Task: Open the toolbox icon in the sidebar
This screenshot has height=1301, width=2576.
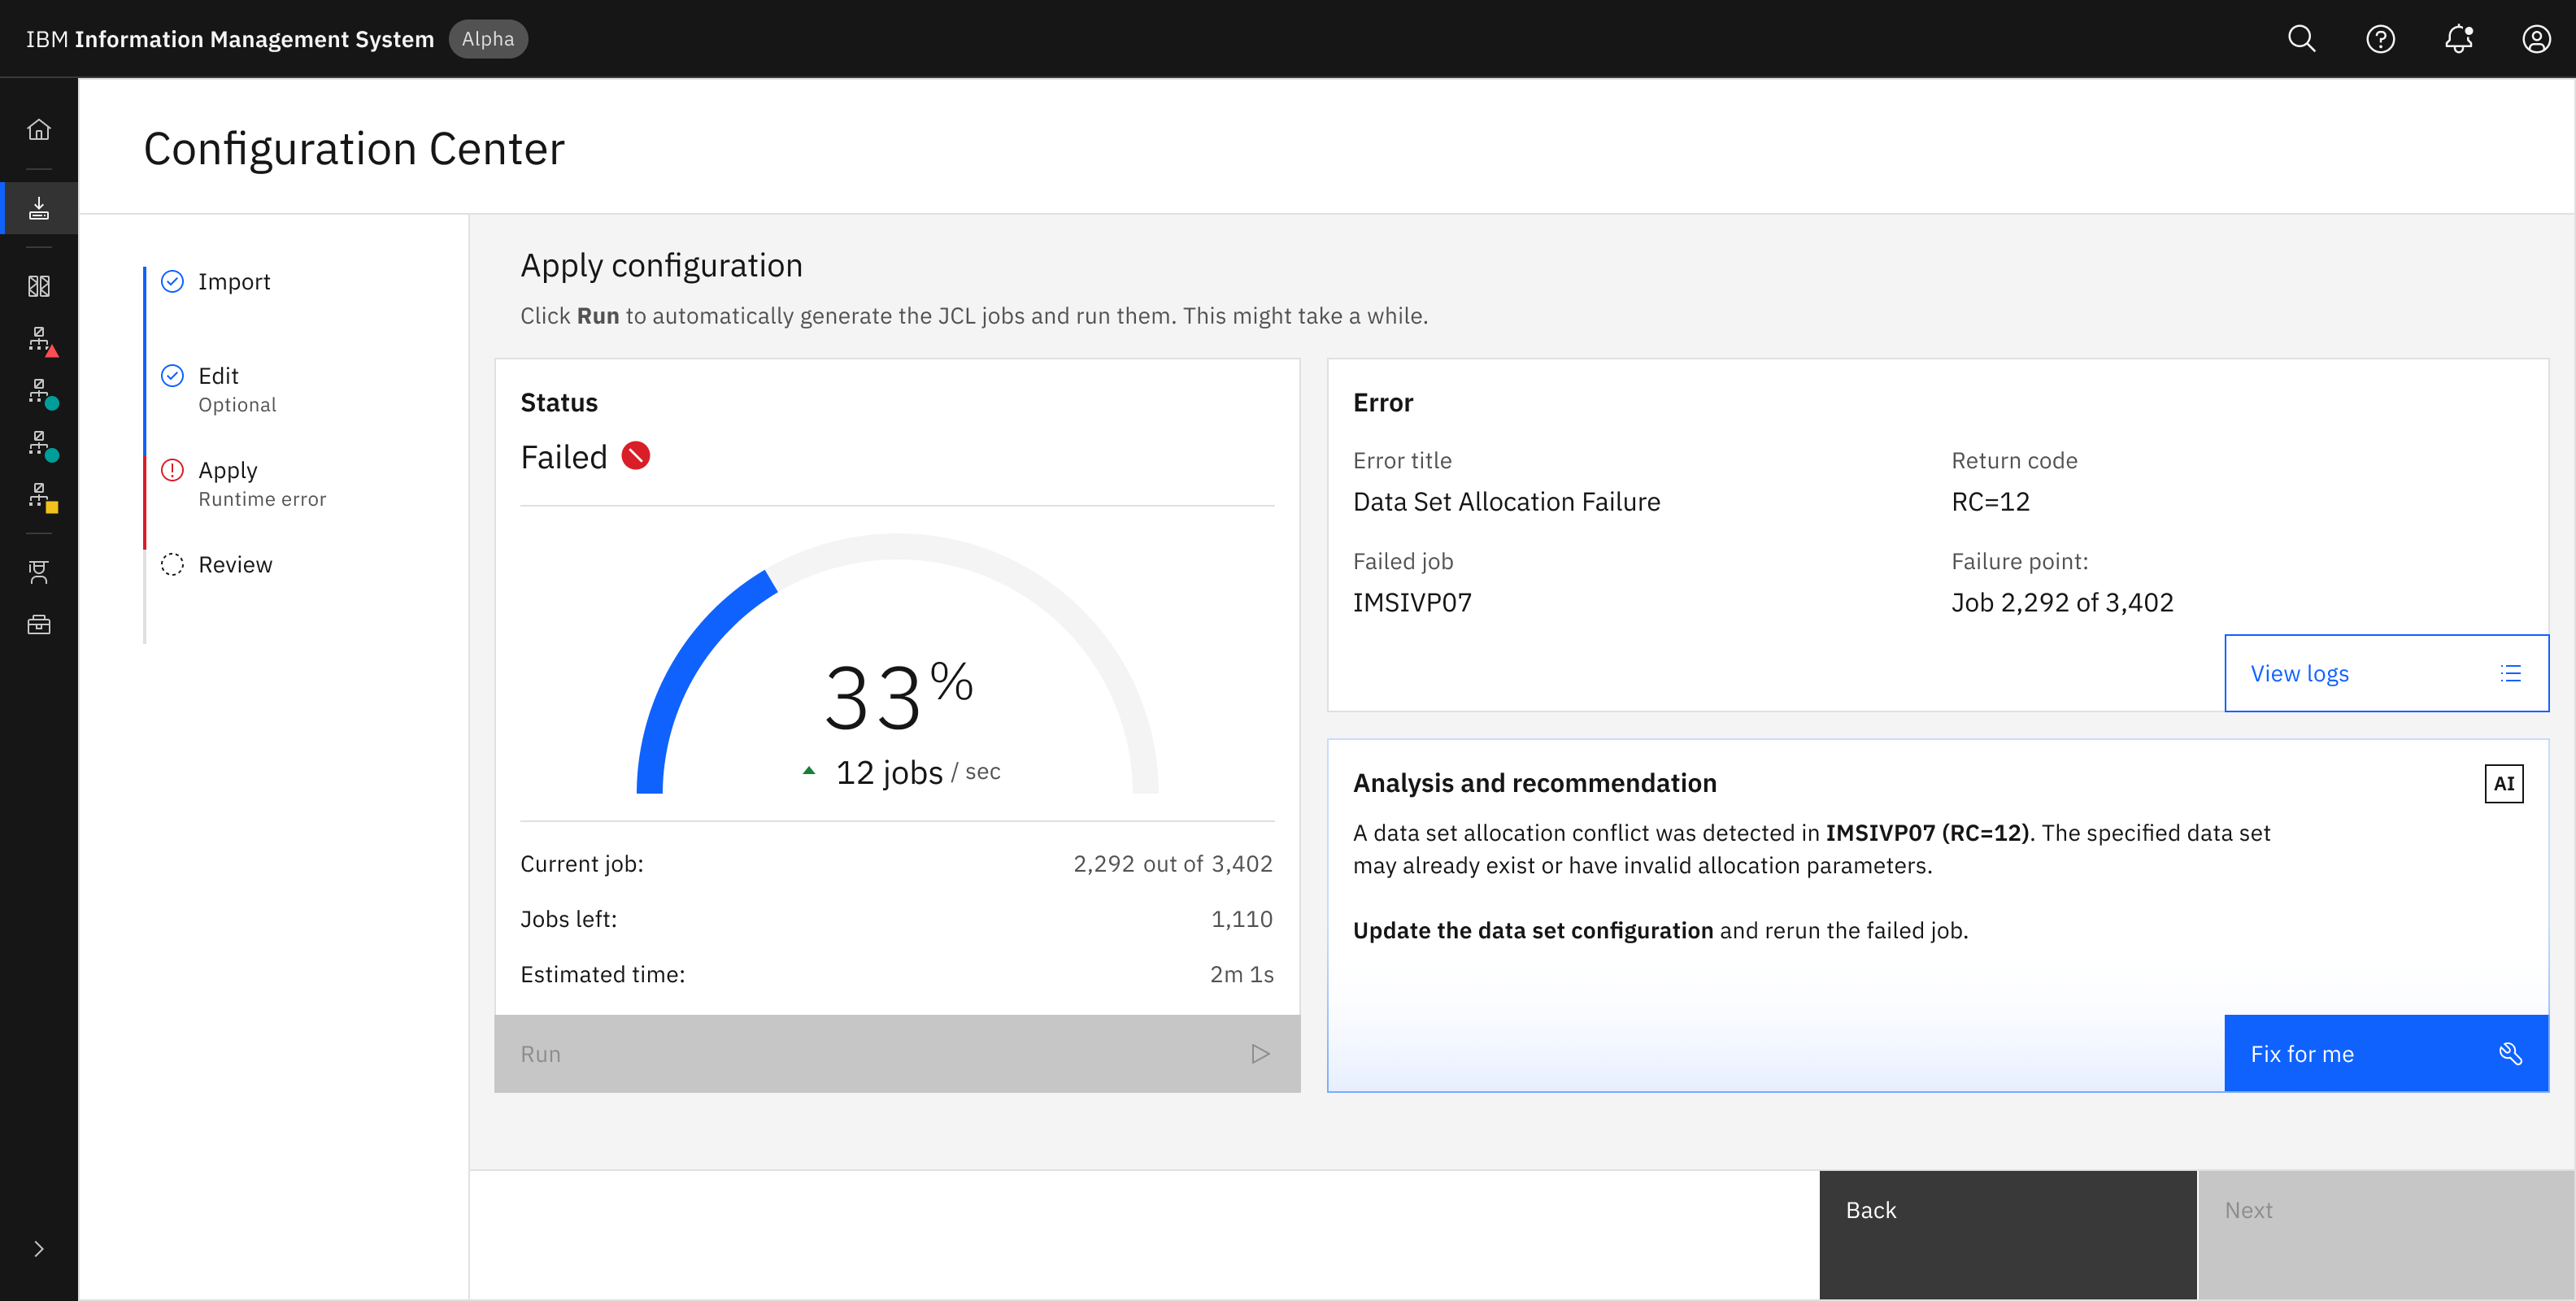Action: [39, 625]
